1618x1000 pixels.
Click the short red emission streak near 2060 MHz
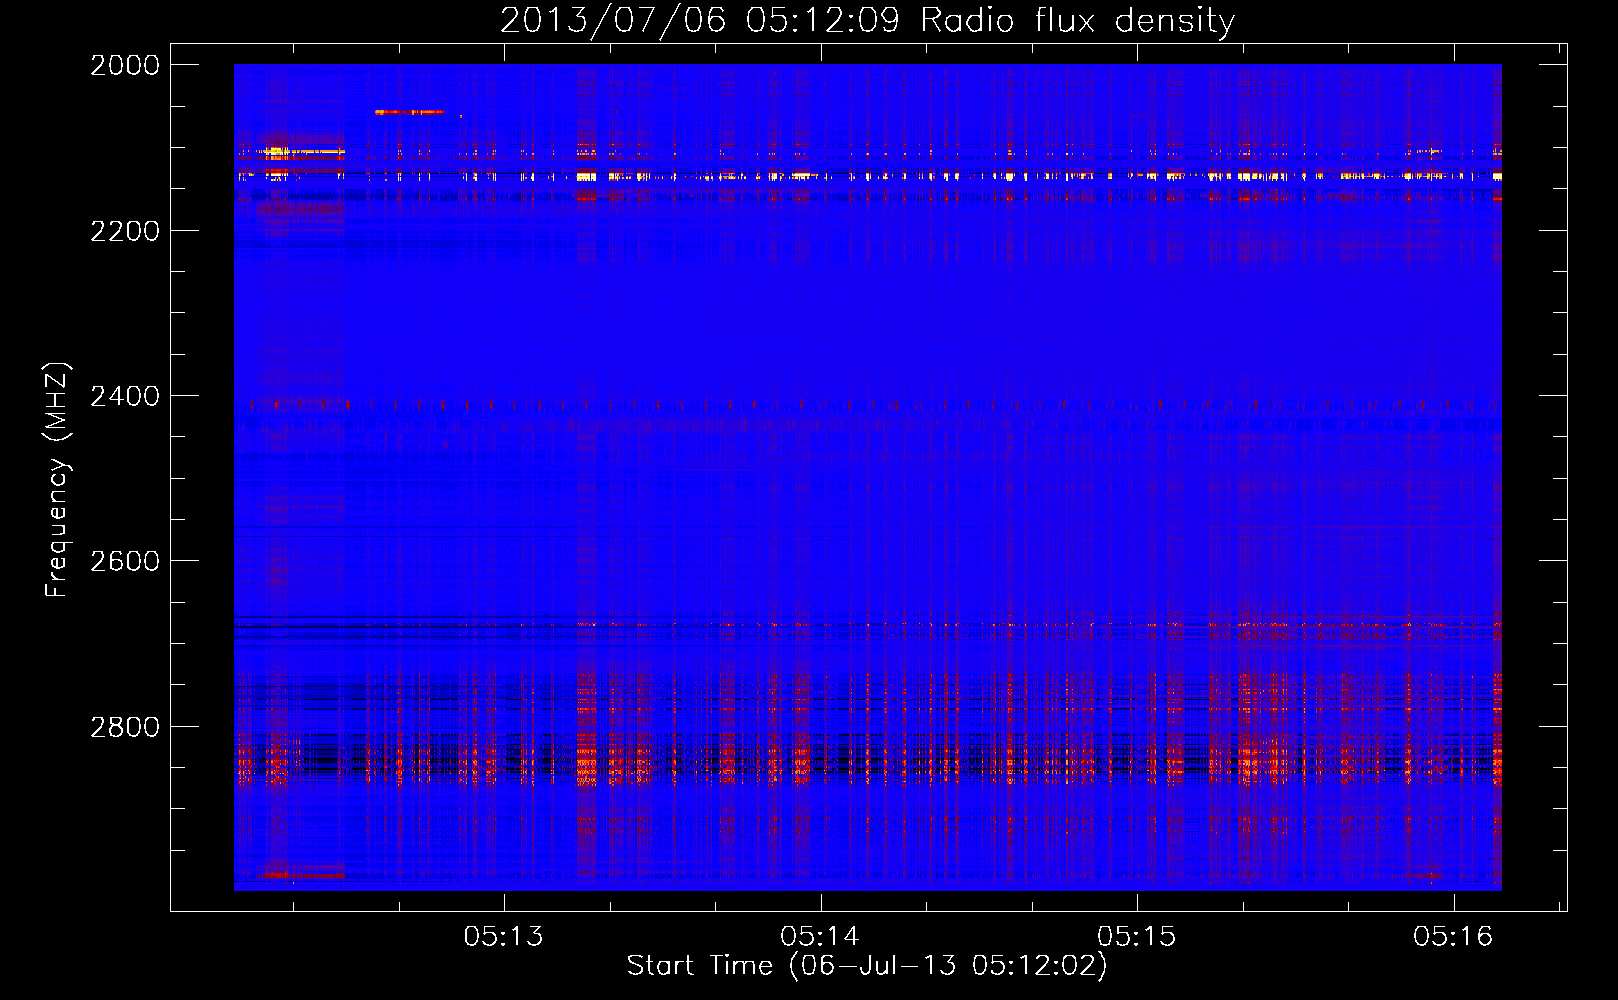tap(409, 112)
